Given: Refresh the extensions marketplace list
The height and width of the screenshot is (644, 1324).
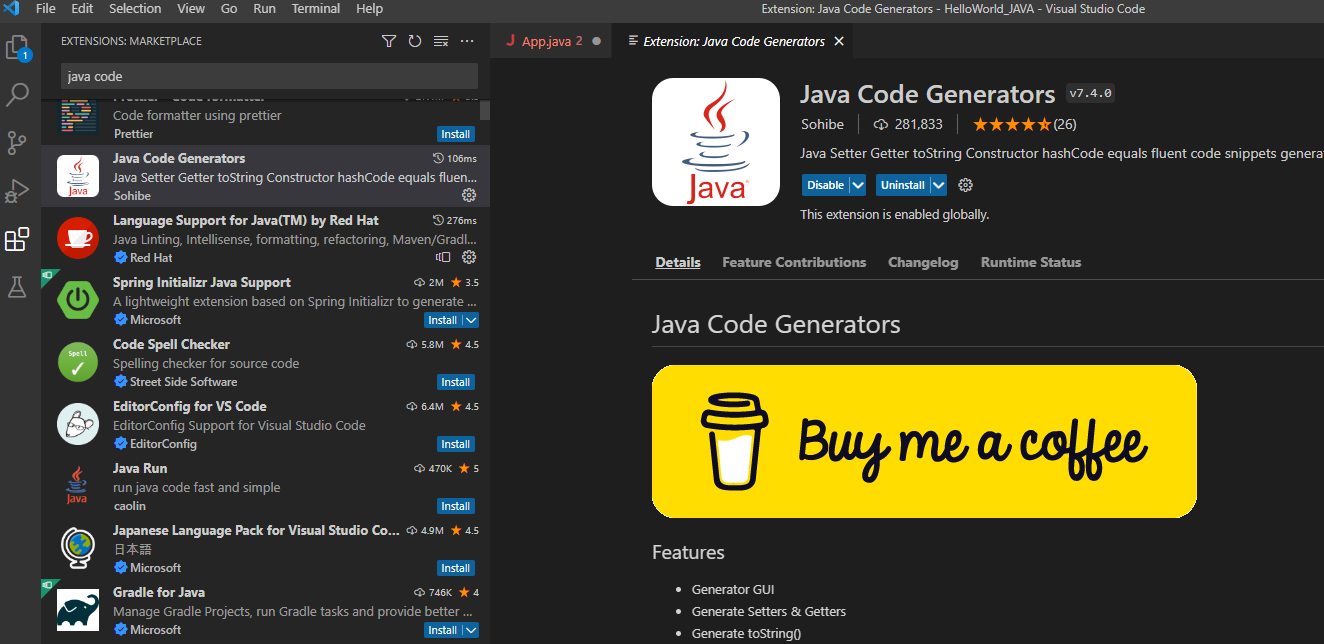Looking at the screenshot, I should point(415,41).
